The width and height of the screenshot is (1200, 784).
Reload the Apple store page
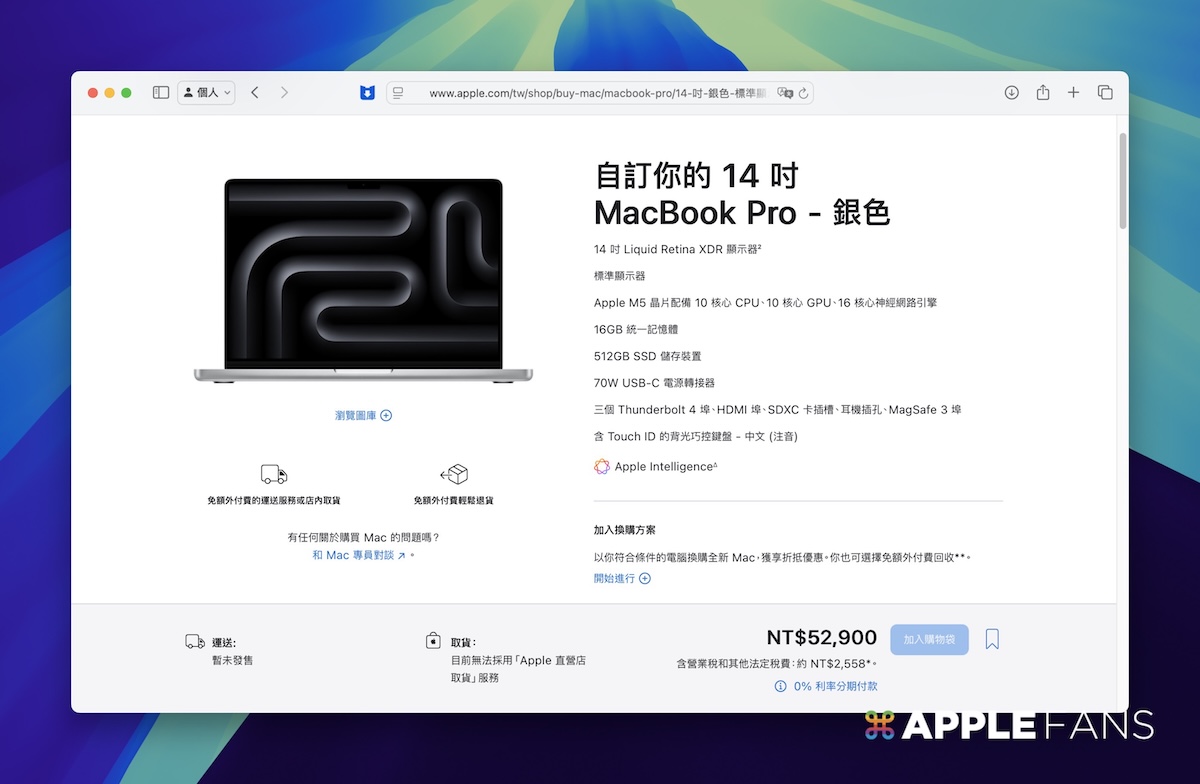click(x=803, y=93)
